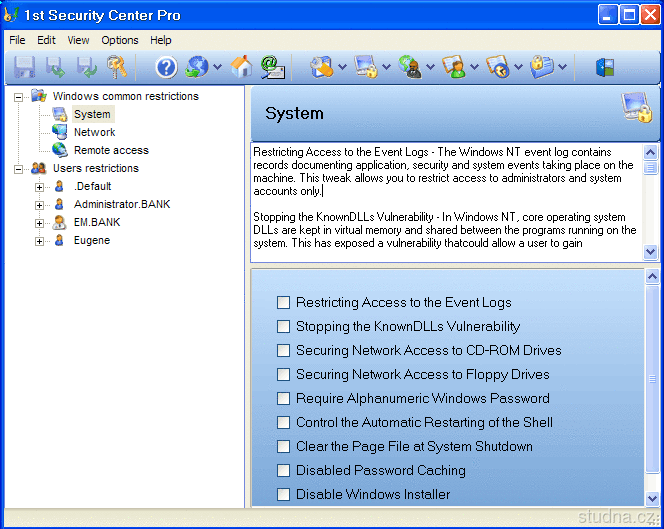
Task: Open dropdown arrow next to monitor-lock toolbar icon
Action: (387, 67)
